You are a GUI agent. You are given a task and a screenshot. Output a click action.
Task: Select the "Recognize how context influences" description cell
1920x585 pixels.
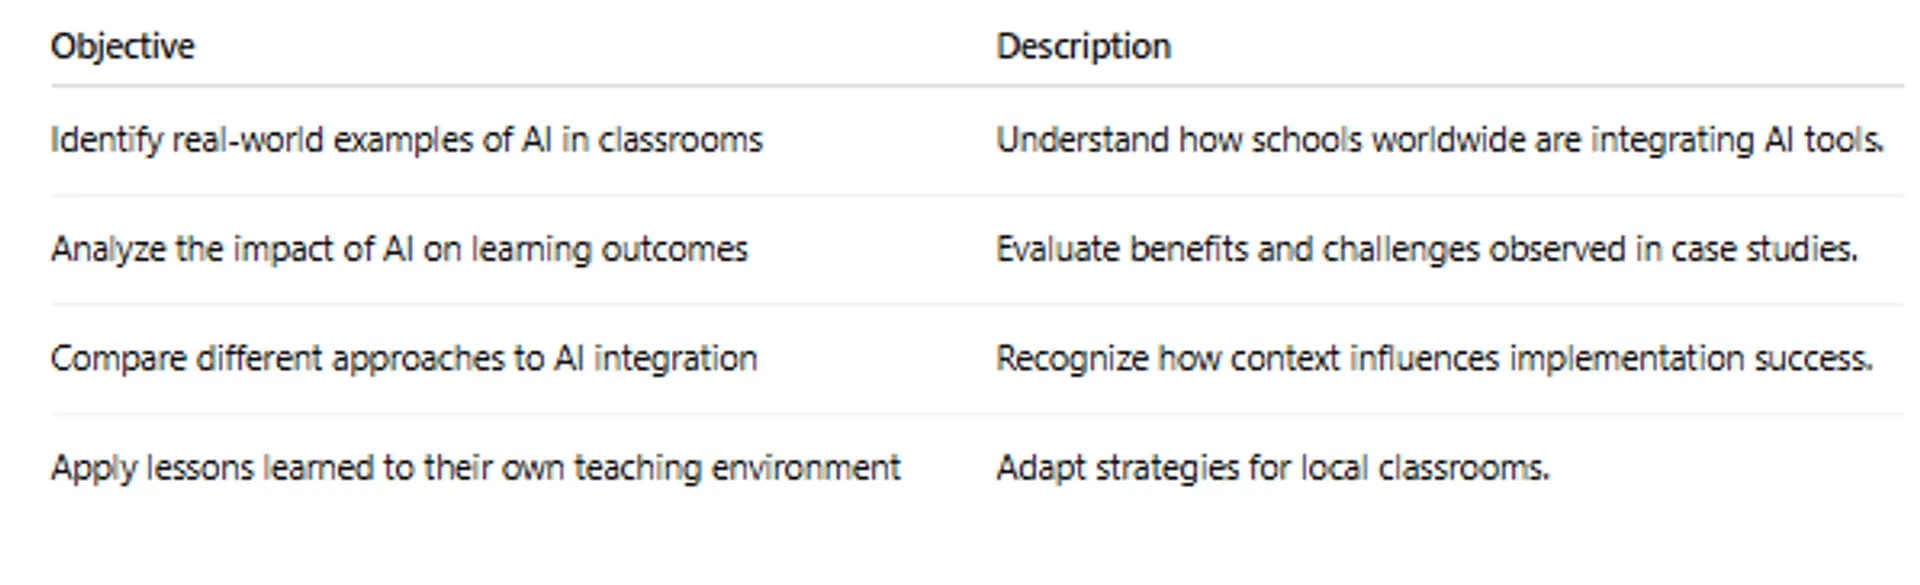(1434, 358)
